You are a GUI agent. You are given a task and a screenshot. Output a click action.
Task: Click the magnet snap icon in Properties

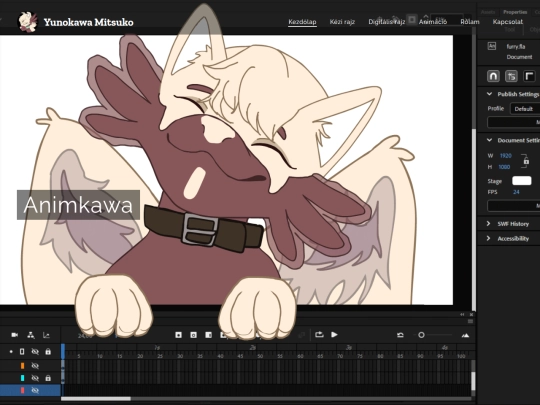point(493,76)
